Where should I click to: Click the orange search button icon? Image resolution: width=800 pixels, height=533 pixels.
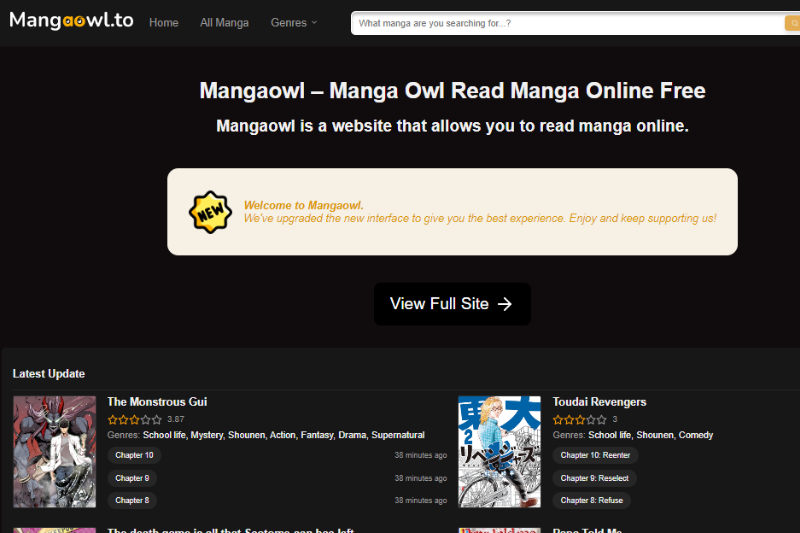[793, 23]
